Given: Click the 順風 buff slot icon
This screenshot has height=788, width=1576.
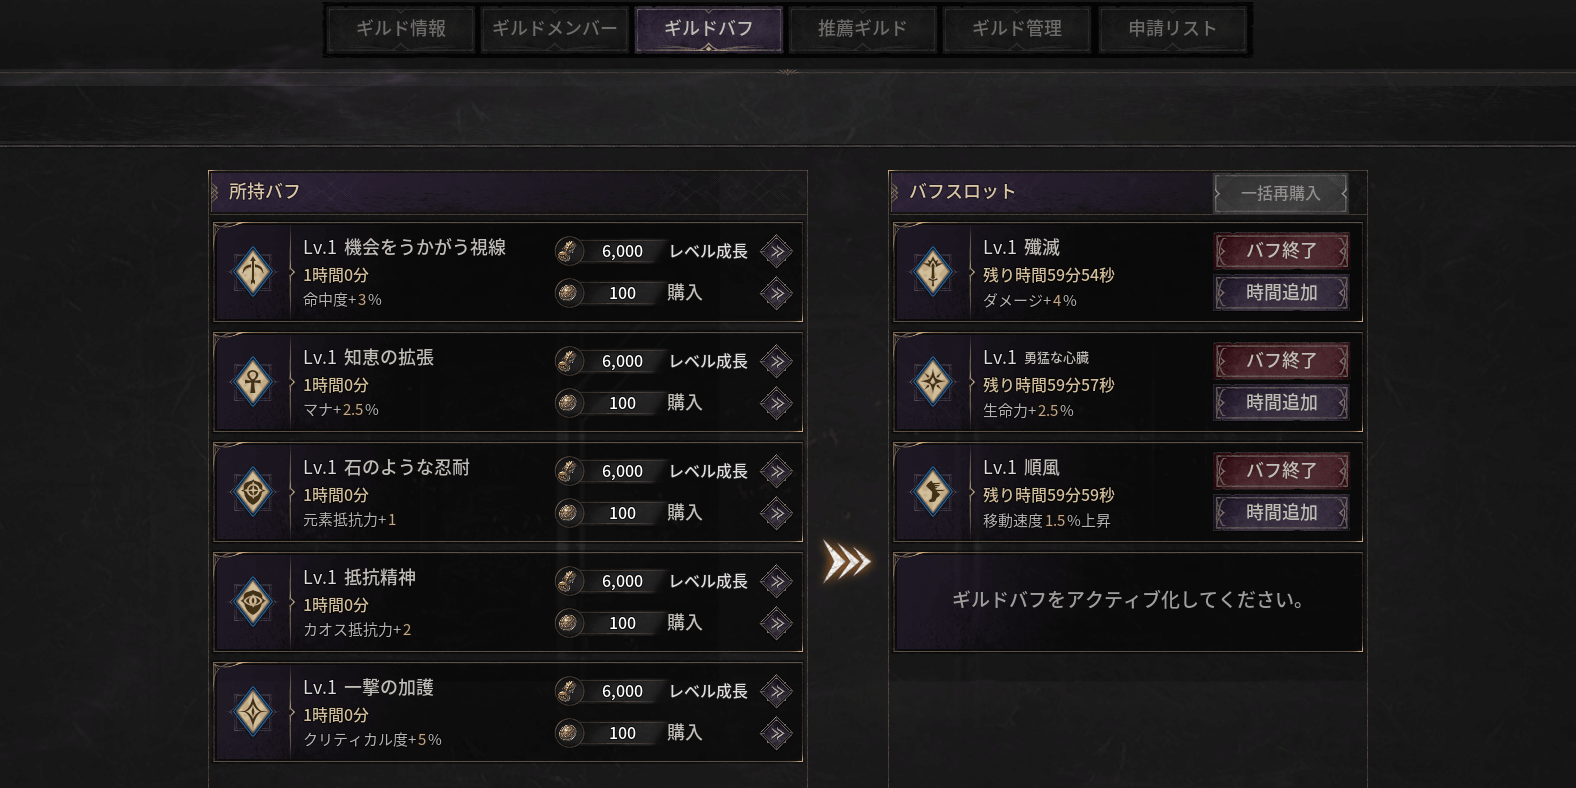Looking at the screenshot, I should 932,491.
